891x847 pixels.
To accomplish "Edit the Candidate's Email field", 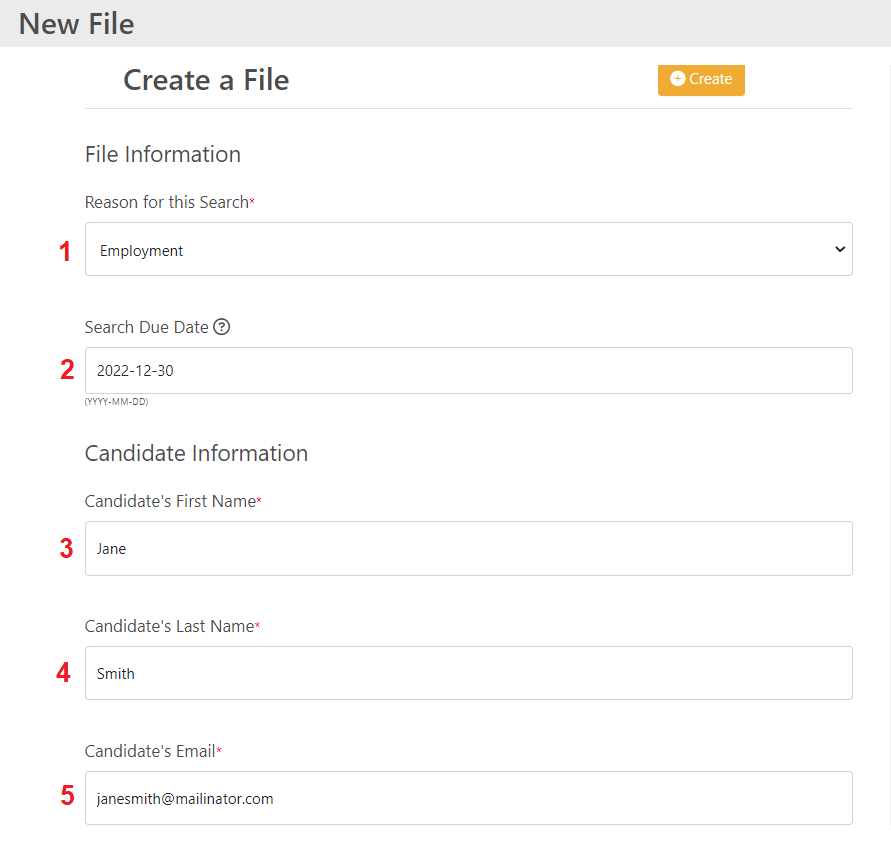I will (469, 798).
